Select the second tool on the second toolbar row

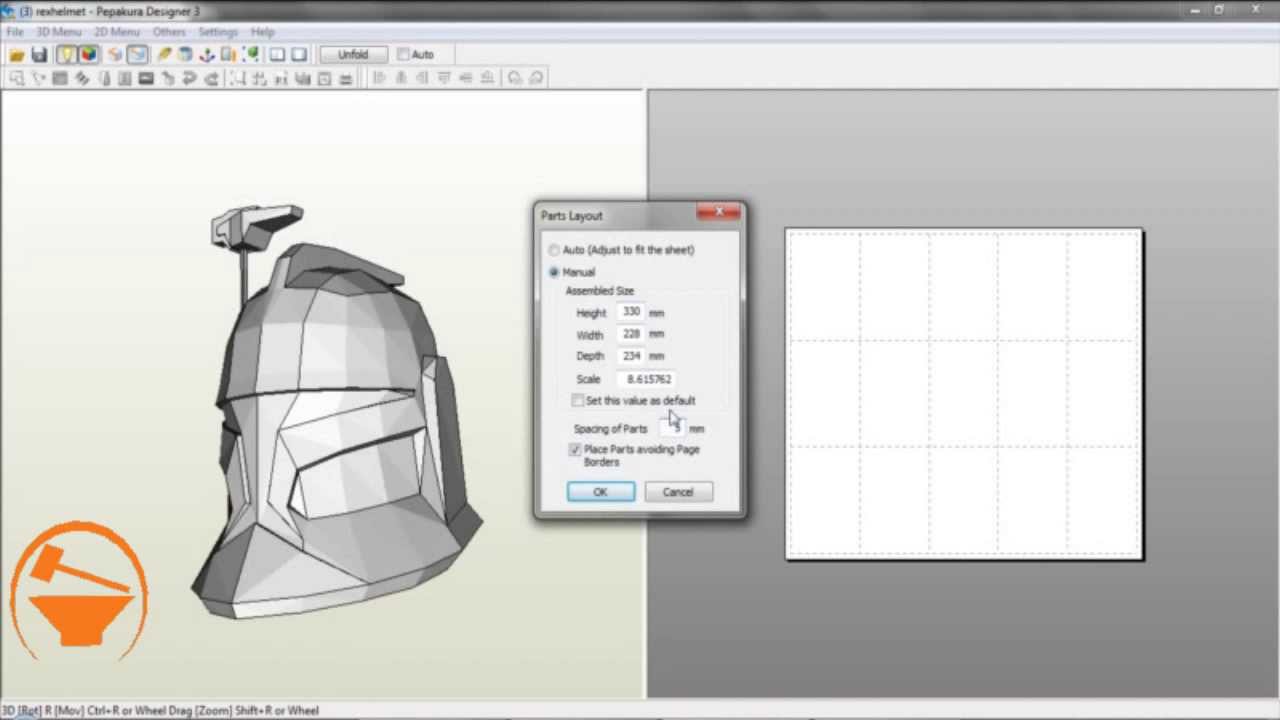(x=38, y=78)
